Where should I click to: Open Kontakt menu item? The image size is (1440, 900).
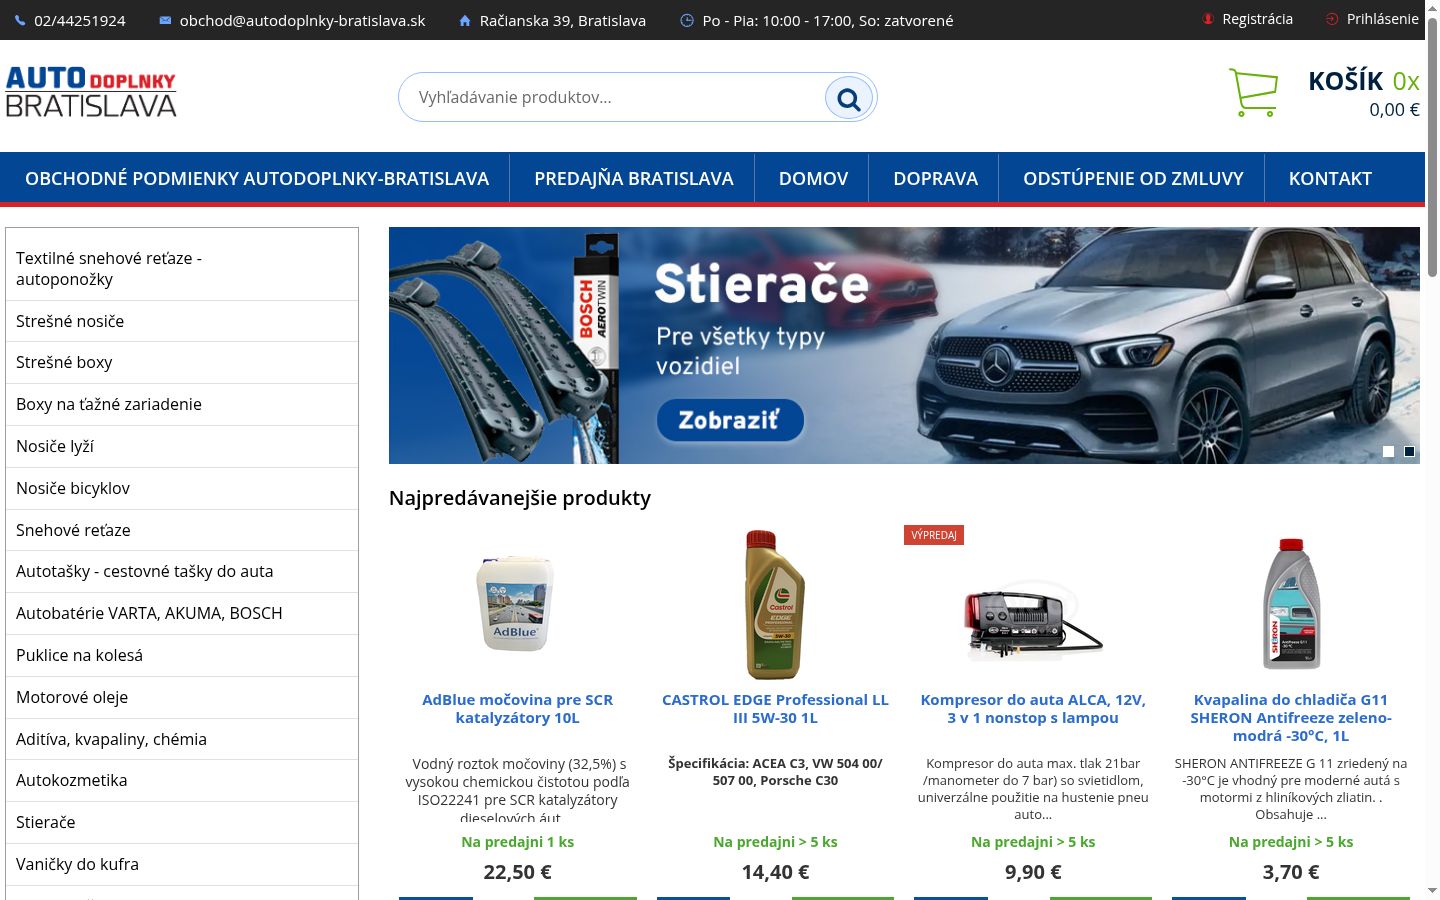tap(1330, 178)
